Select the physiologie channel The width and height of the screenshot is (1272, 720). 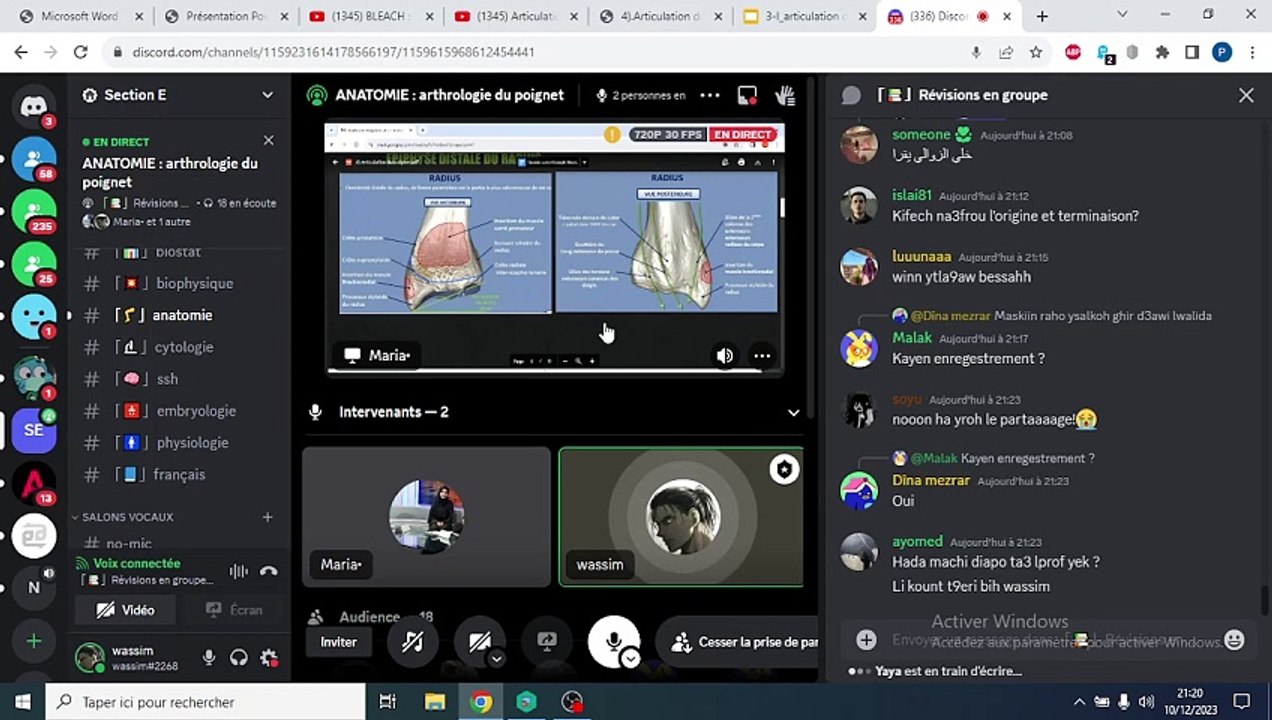192,442
